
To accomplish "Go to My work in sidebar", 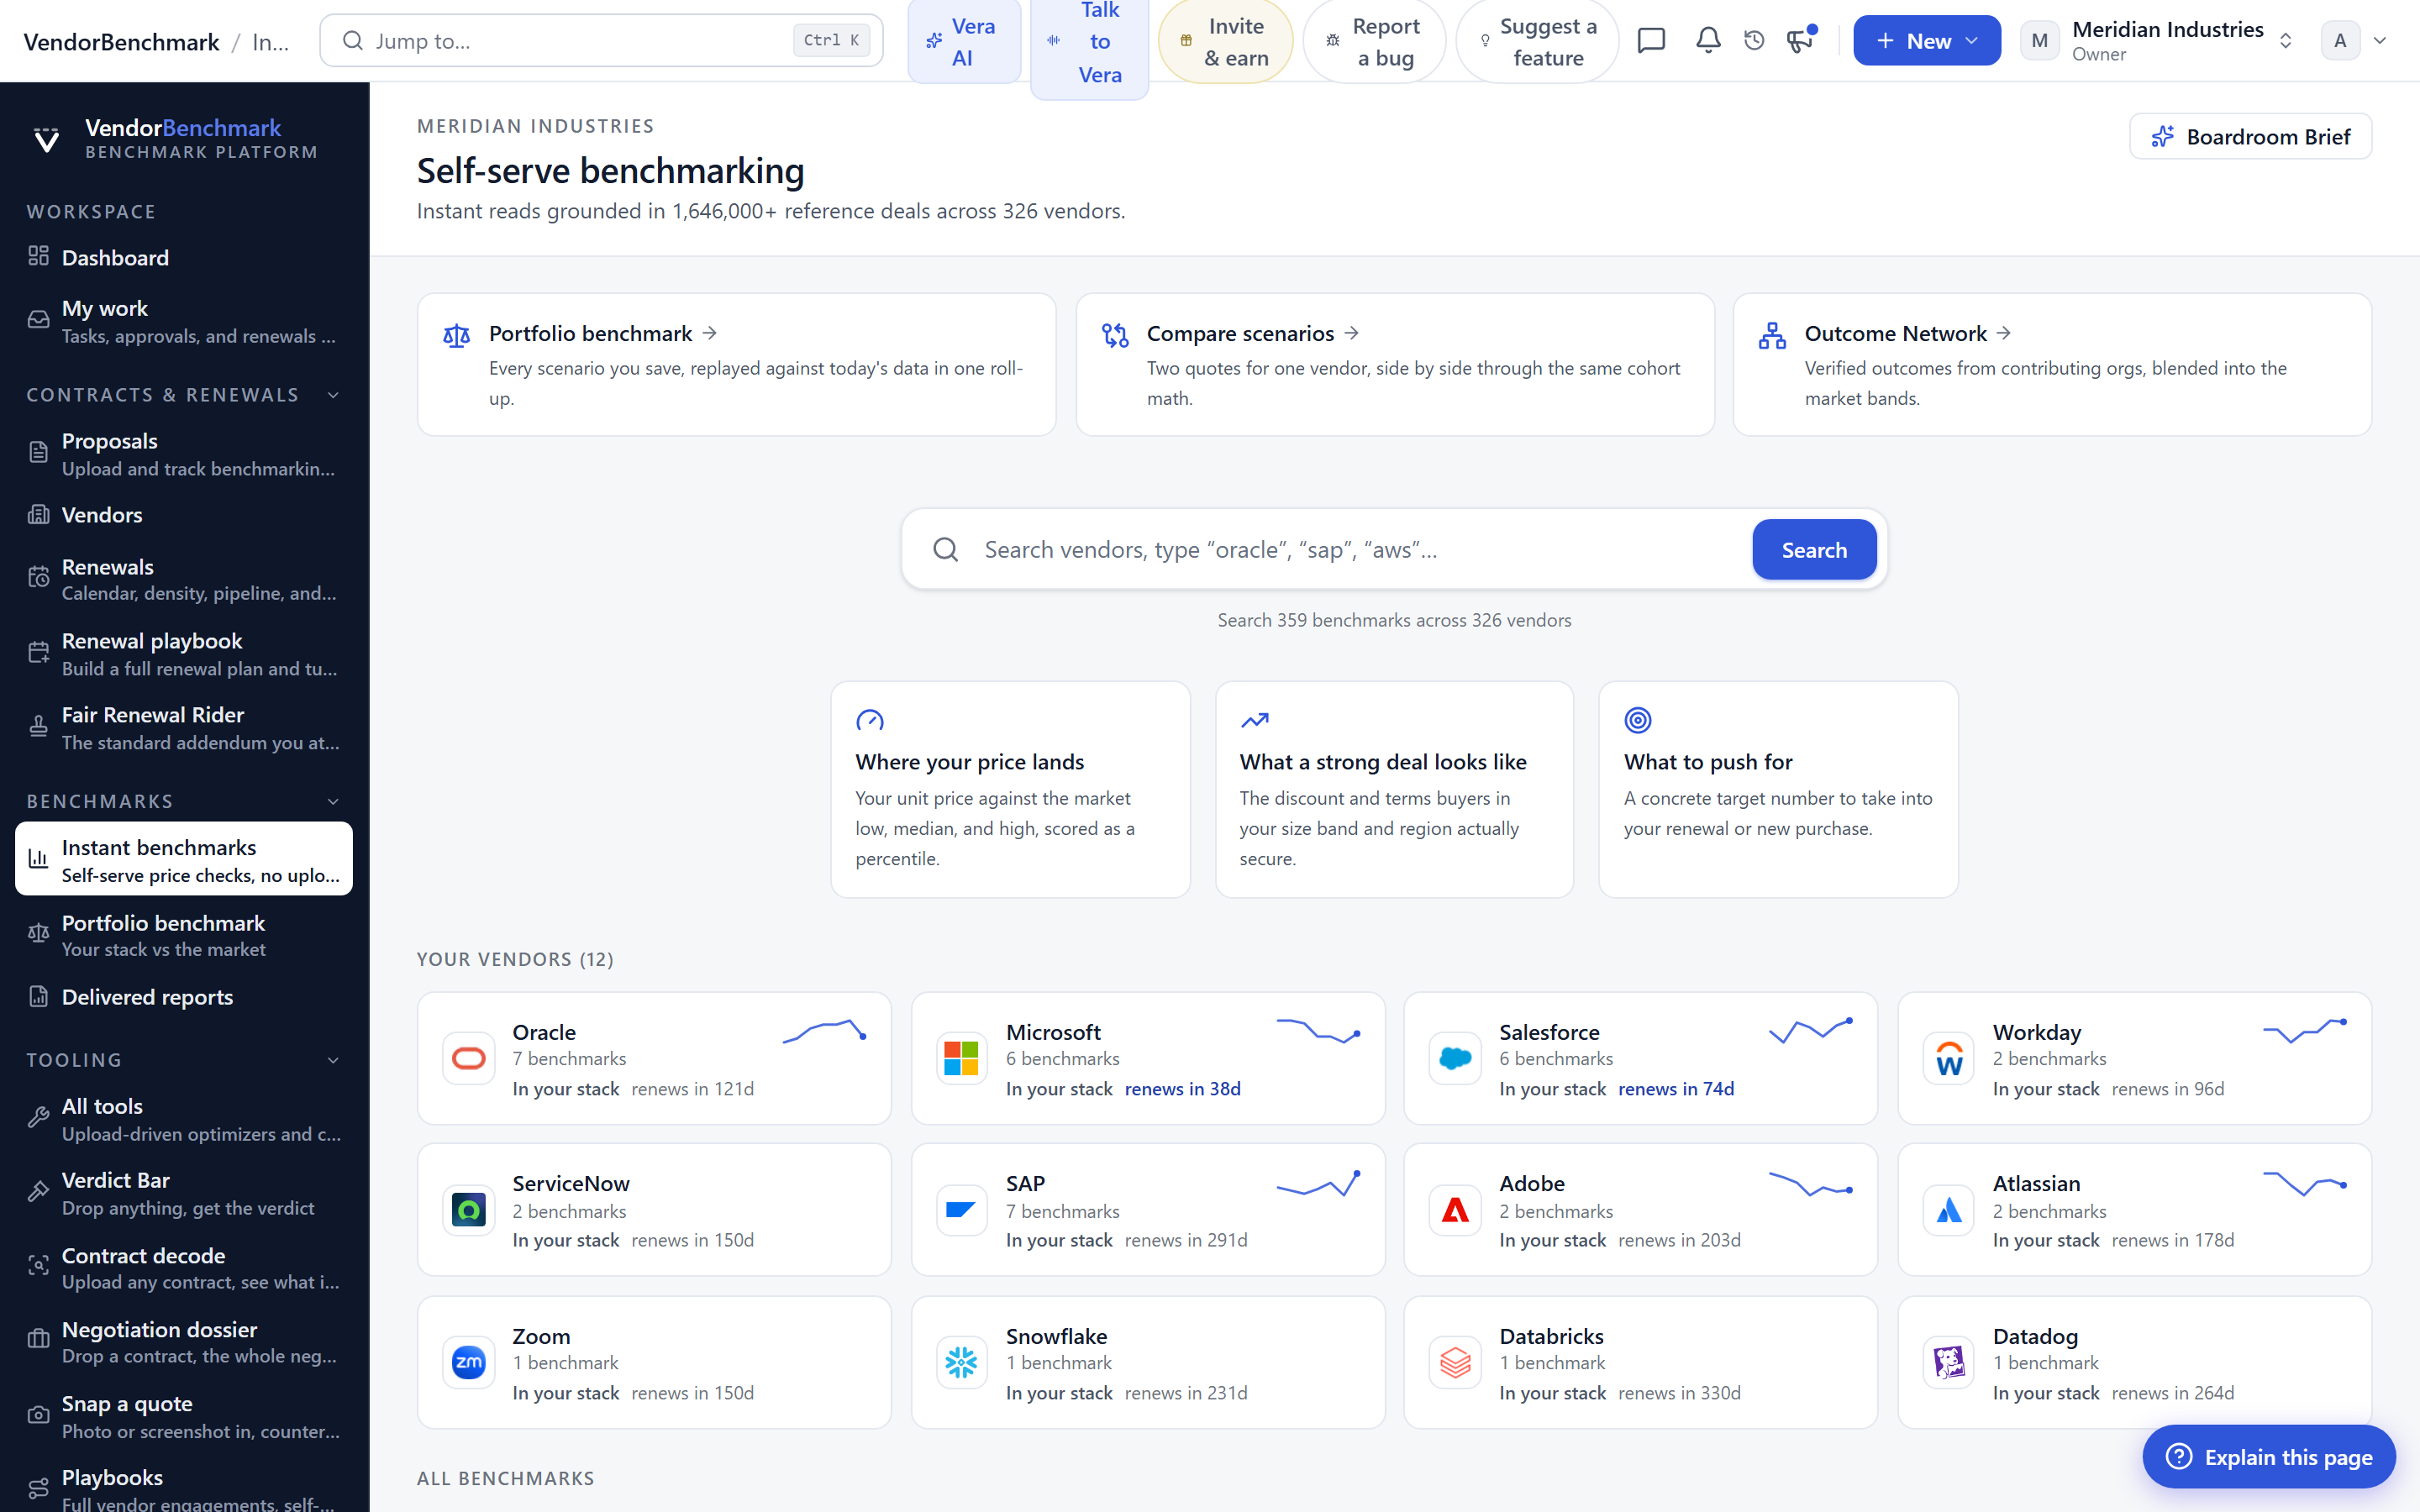I will coord(184,321).
